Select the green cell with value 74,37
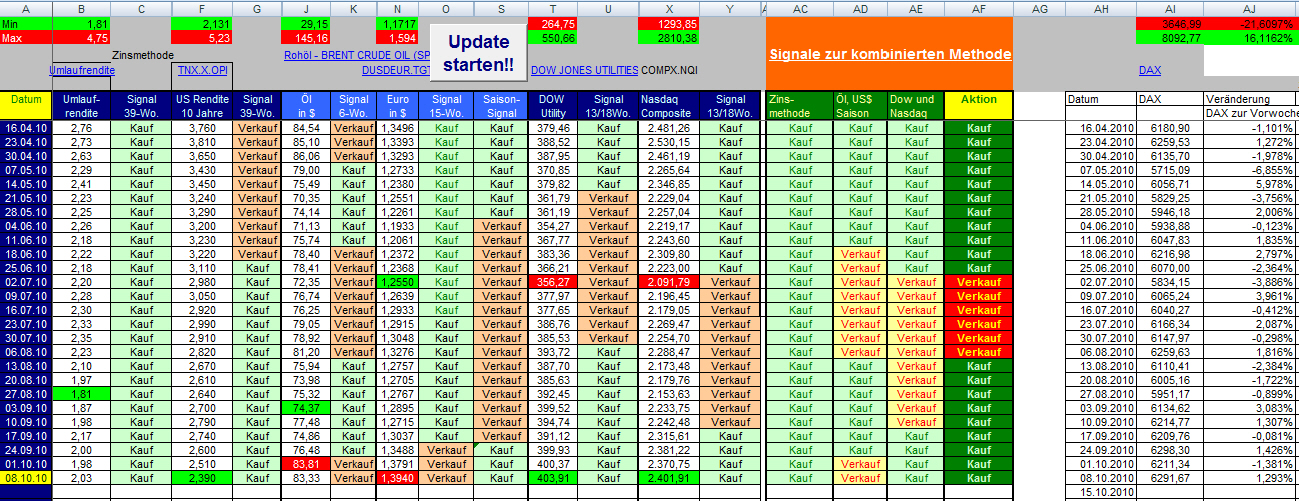Image resolution: width=1299 pixels, height=501 pixels. (307, 408)
